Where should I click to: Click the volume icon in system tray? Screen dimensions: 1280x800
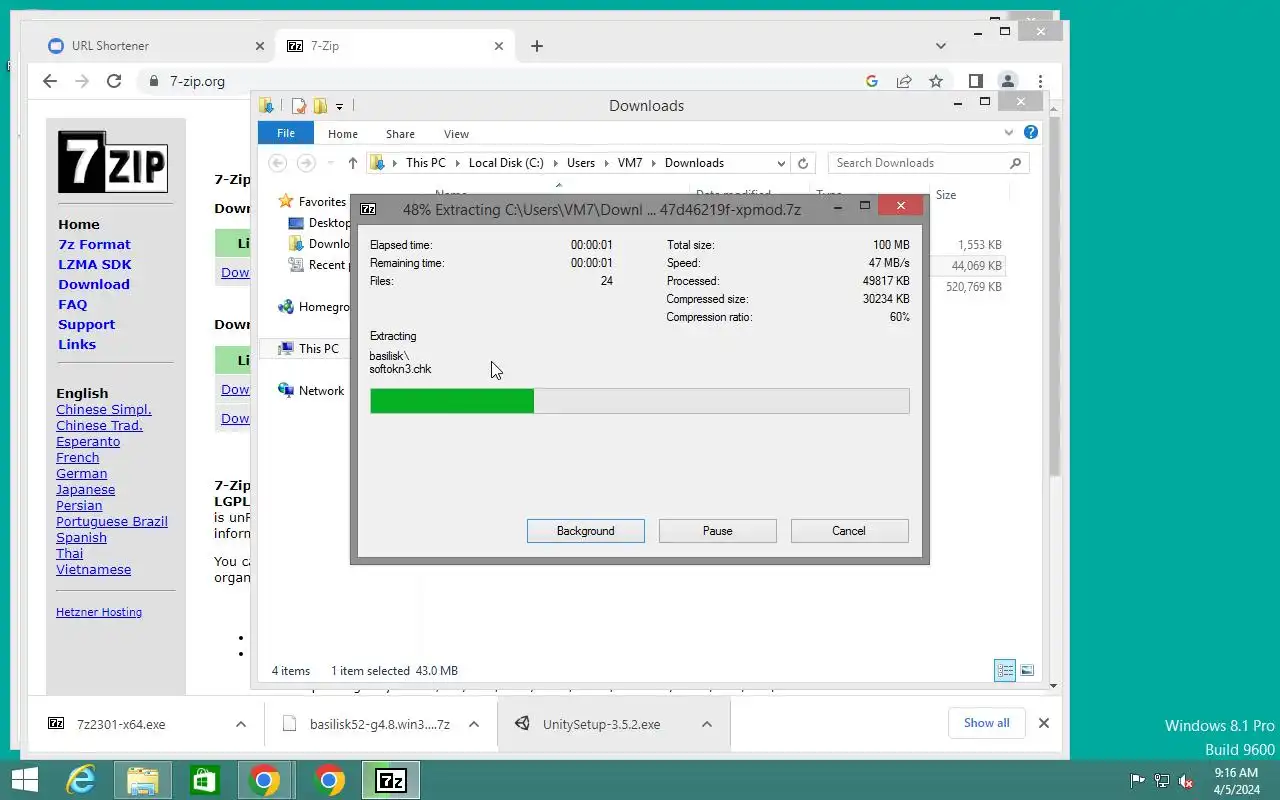click(1186, 781)
